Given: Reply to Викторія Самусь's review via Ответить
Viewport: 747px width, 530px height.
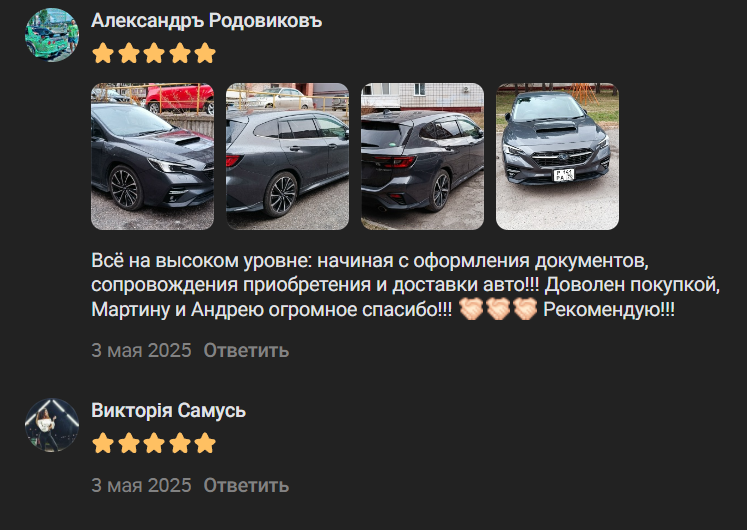Looking at the screenshot, I should pyautogui.click(x=246, y=486).
